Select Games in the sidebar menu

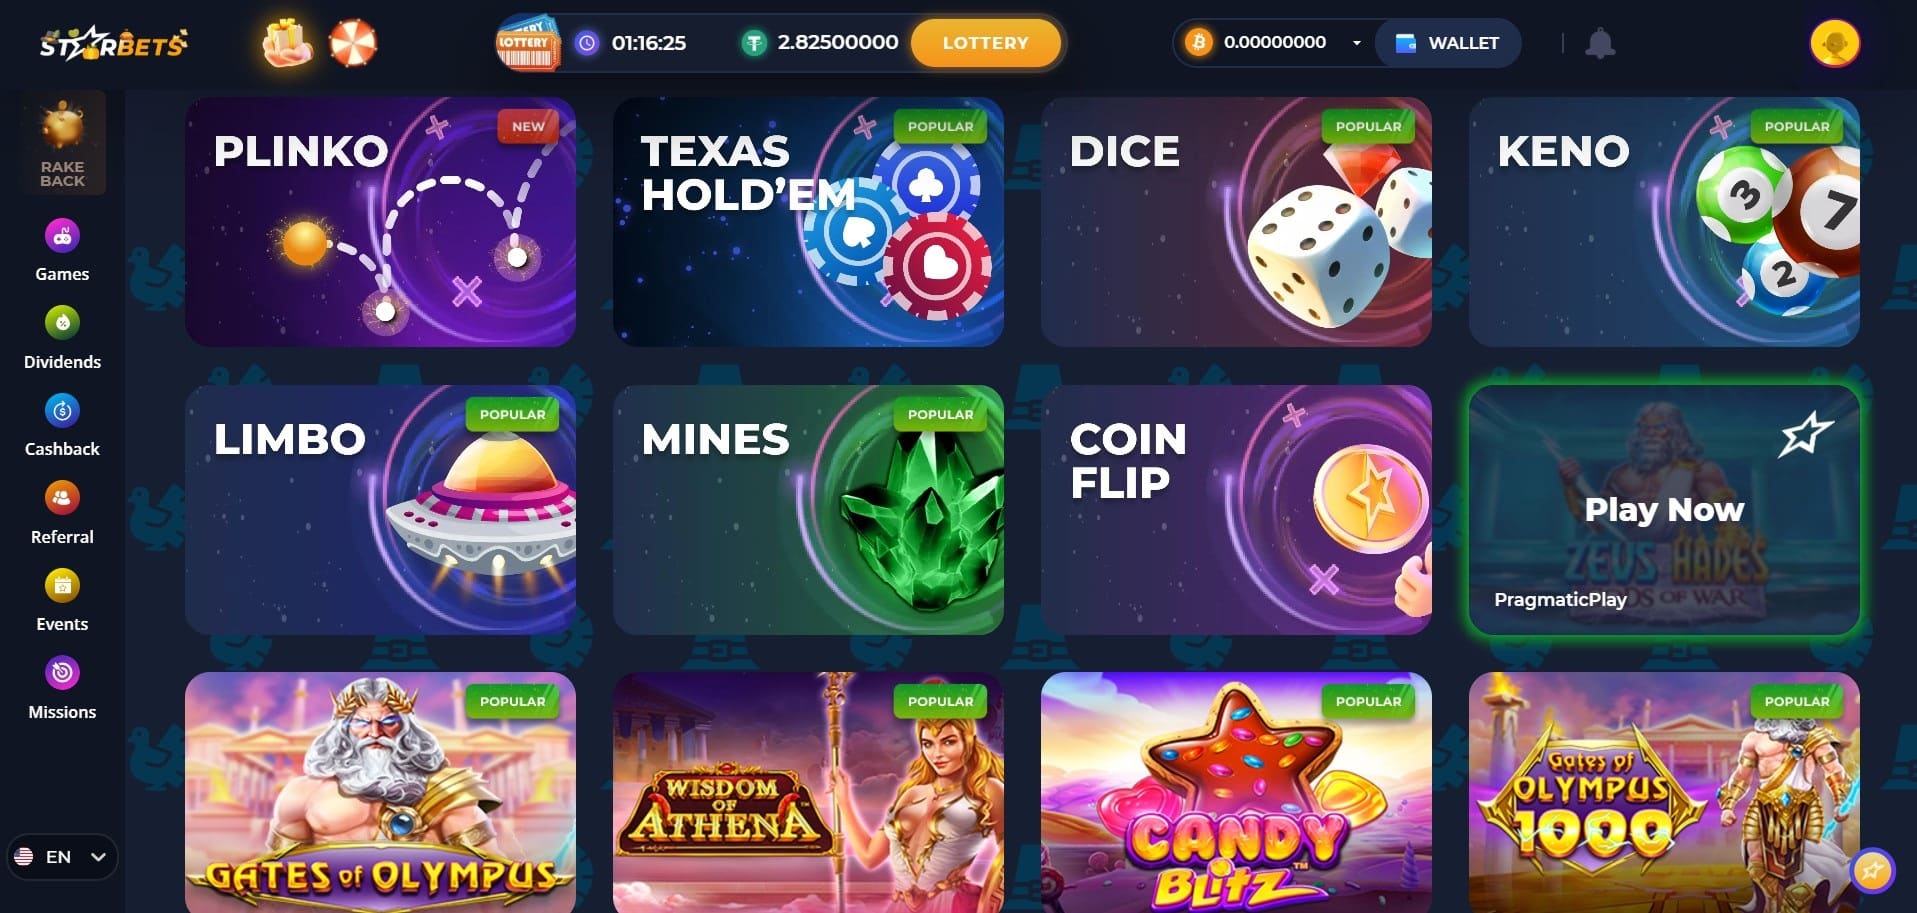[x=62, y=251]
